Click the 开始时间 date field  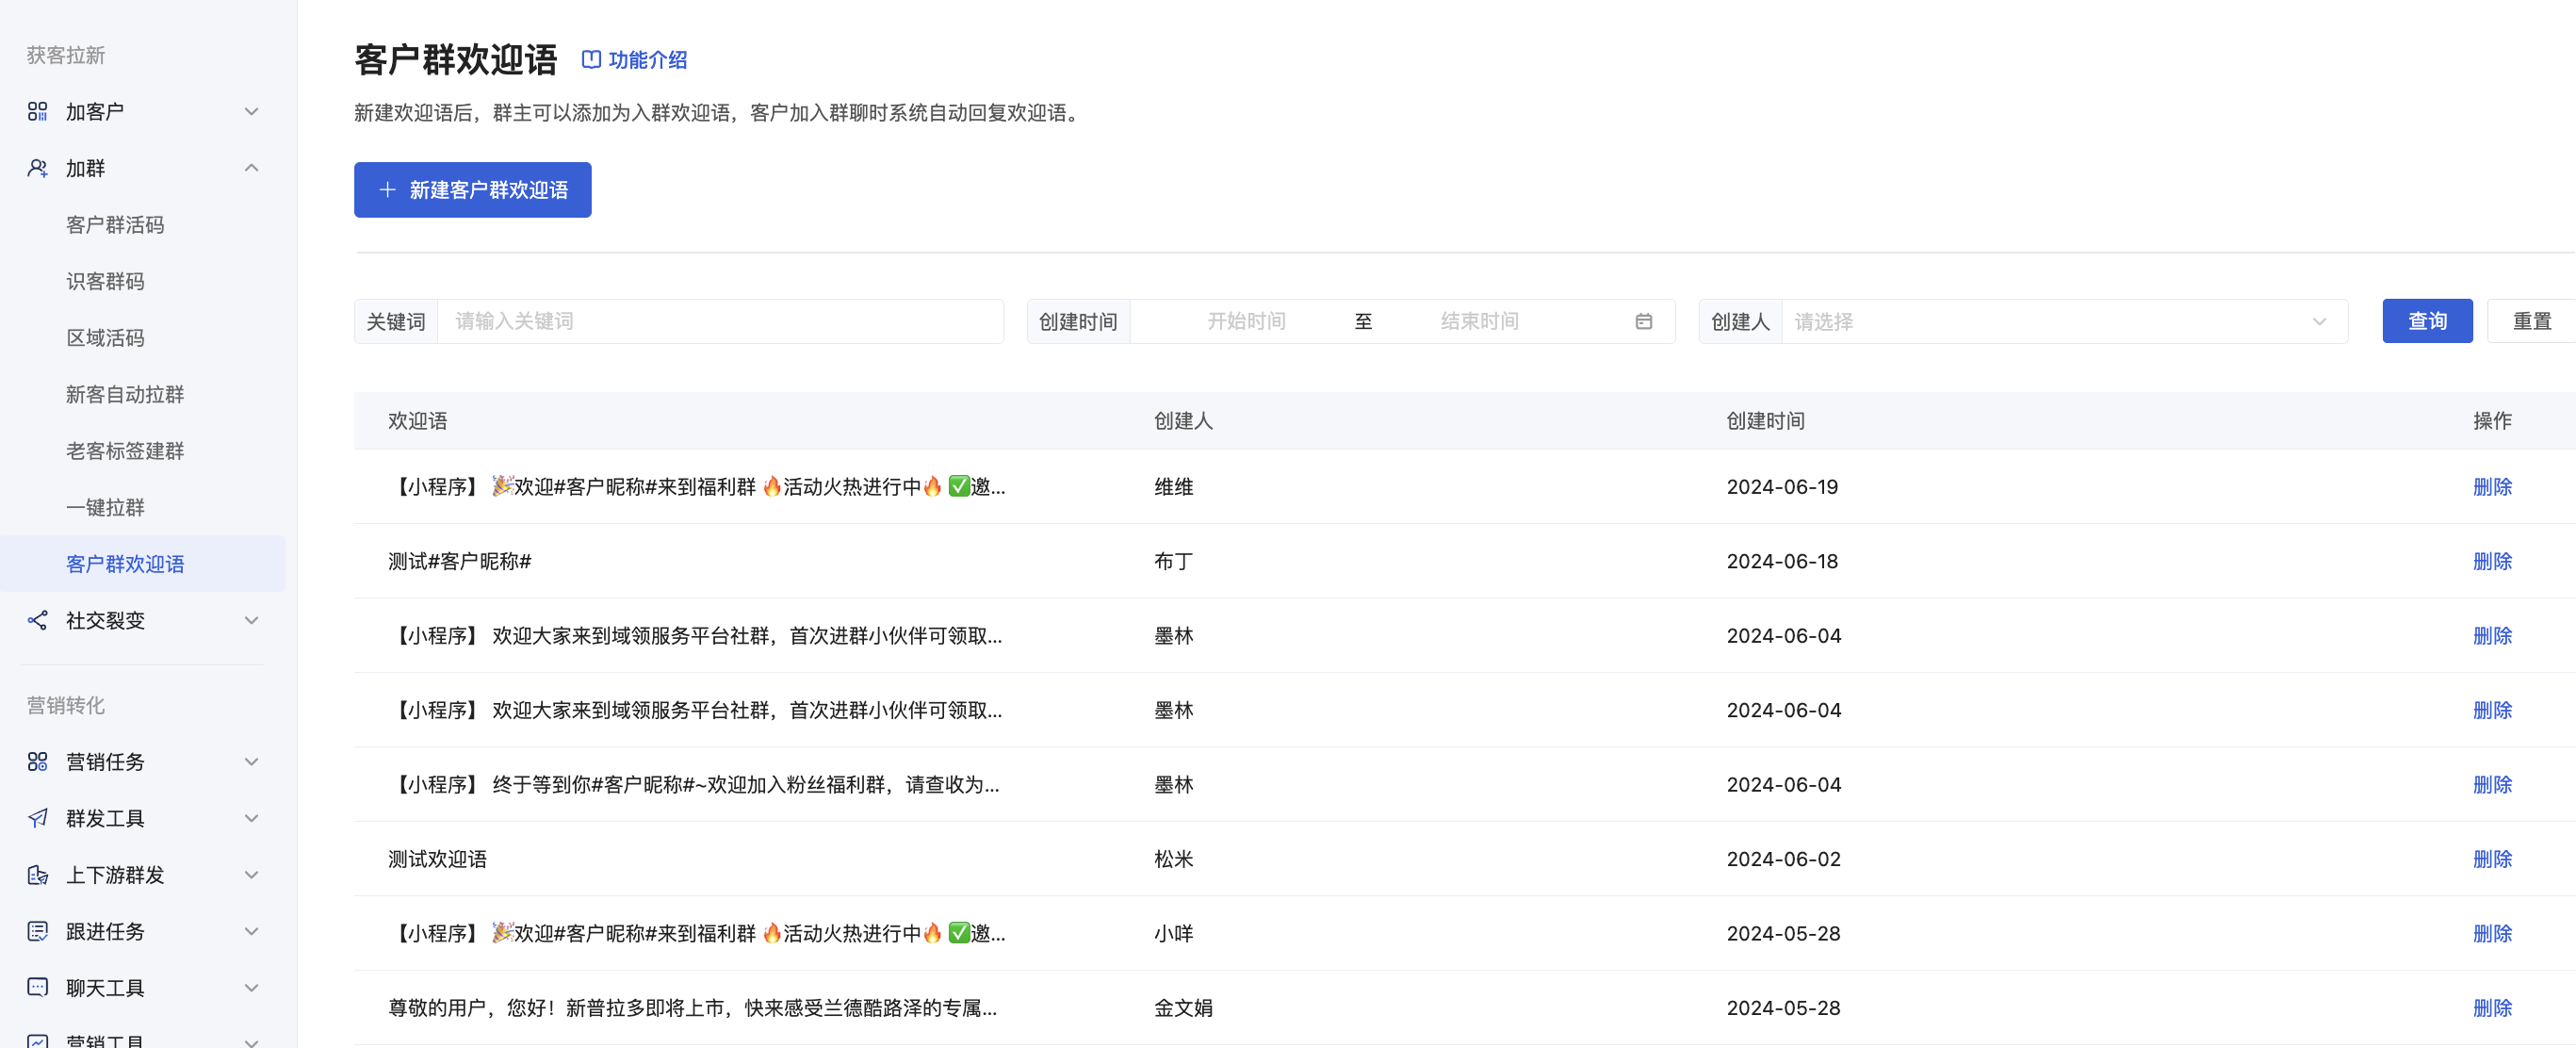(1246, 321)
